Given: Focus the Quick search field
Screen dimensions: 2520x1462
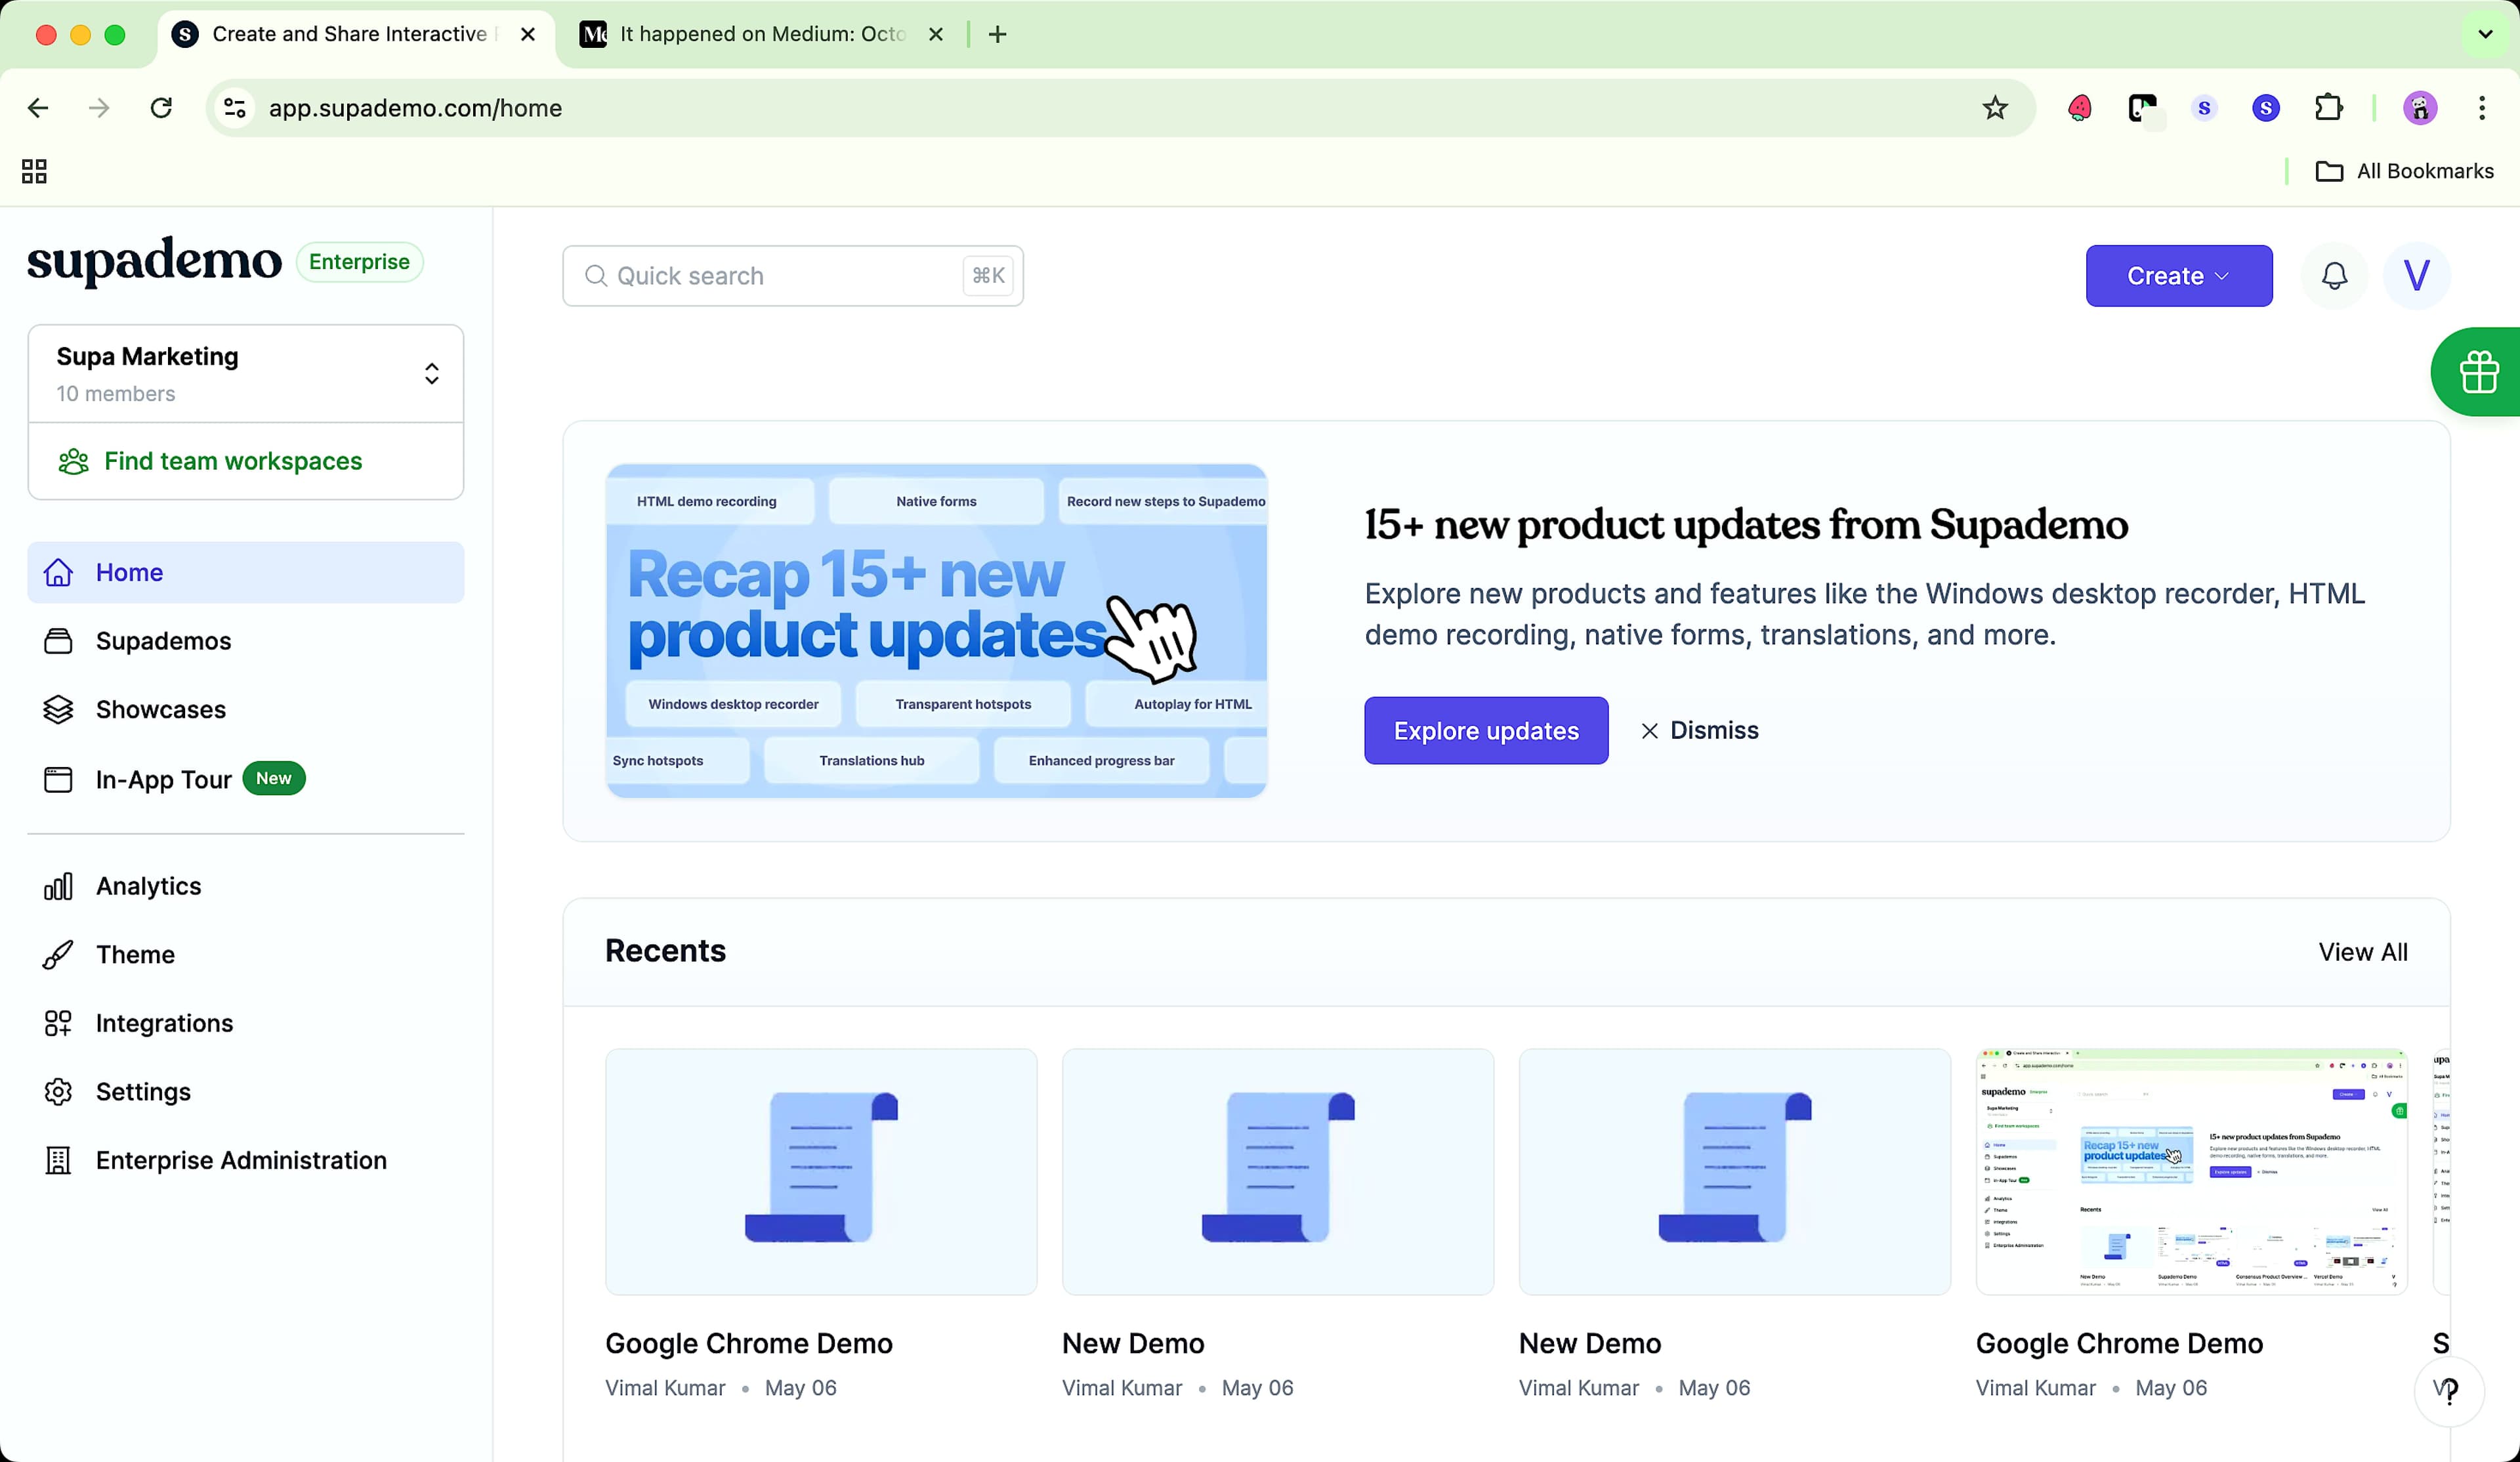Looking at the screenshot, I should [792, 276].
